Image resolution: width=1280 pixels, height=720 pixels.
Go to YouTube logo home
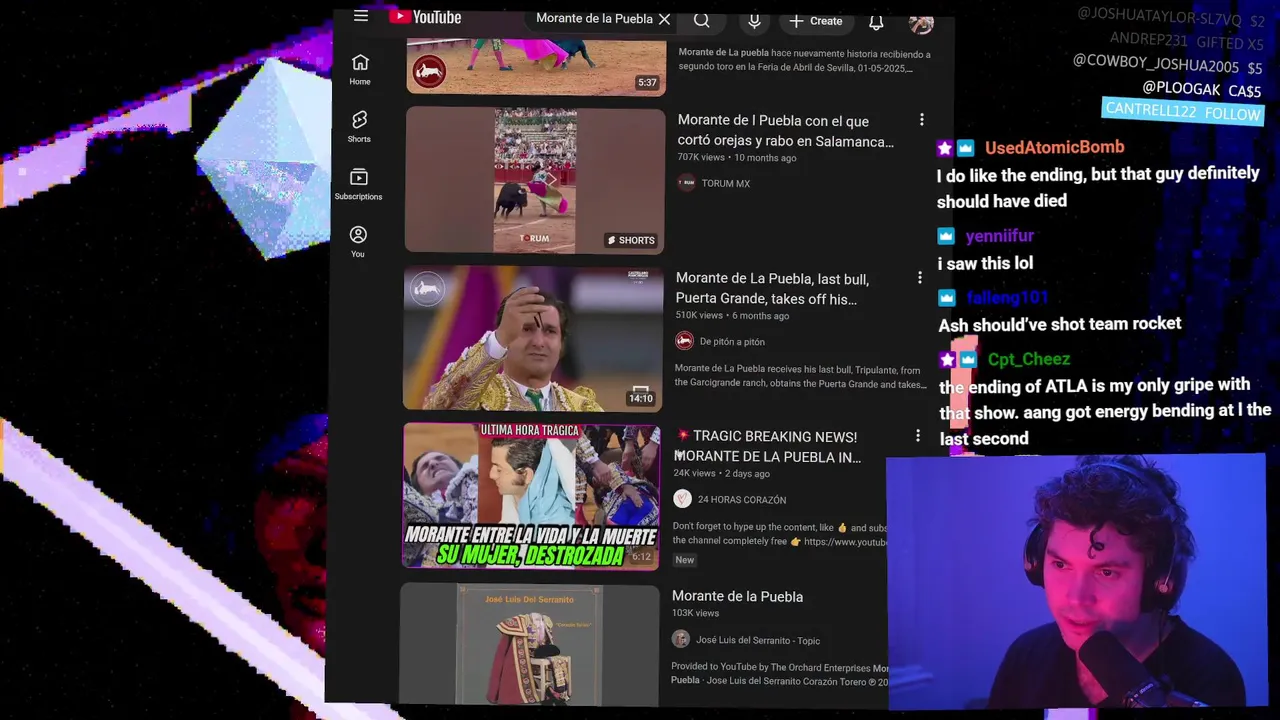[425, 17]
